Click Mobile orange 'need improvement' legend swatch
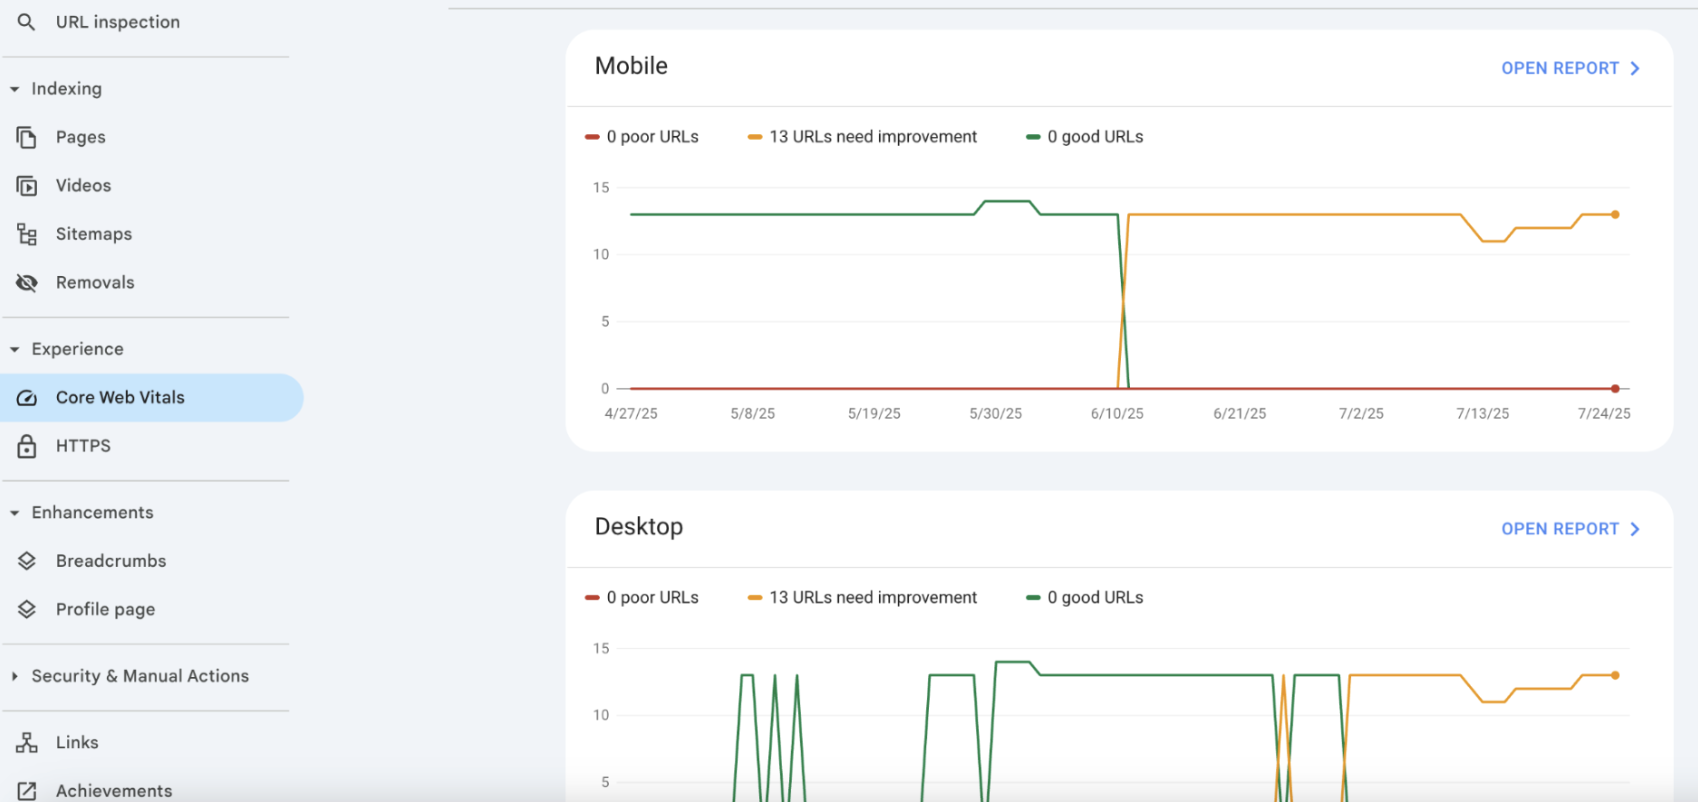 (755, 137)
